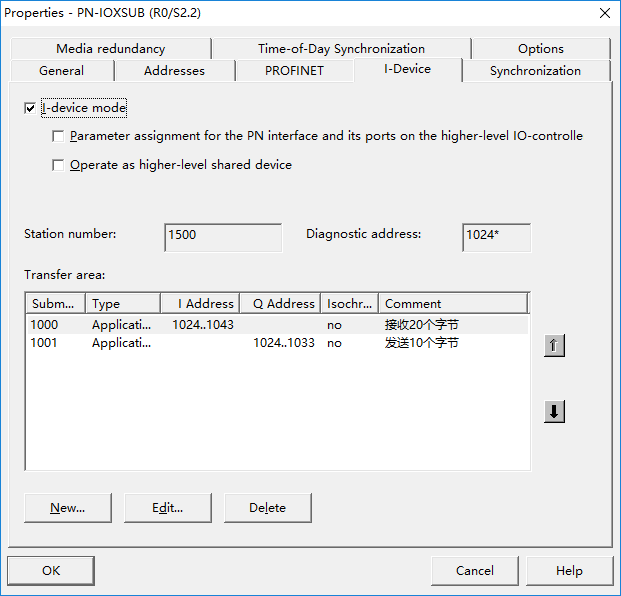
Task: Click the Edit... transfer area button
Action: pyautogui.click(x=168, y=508)
